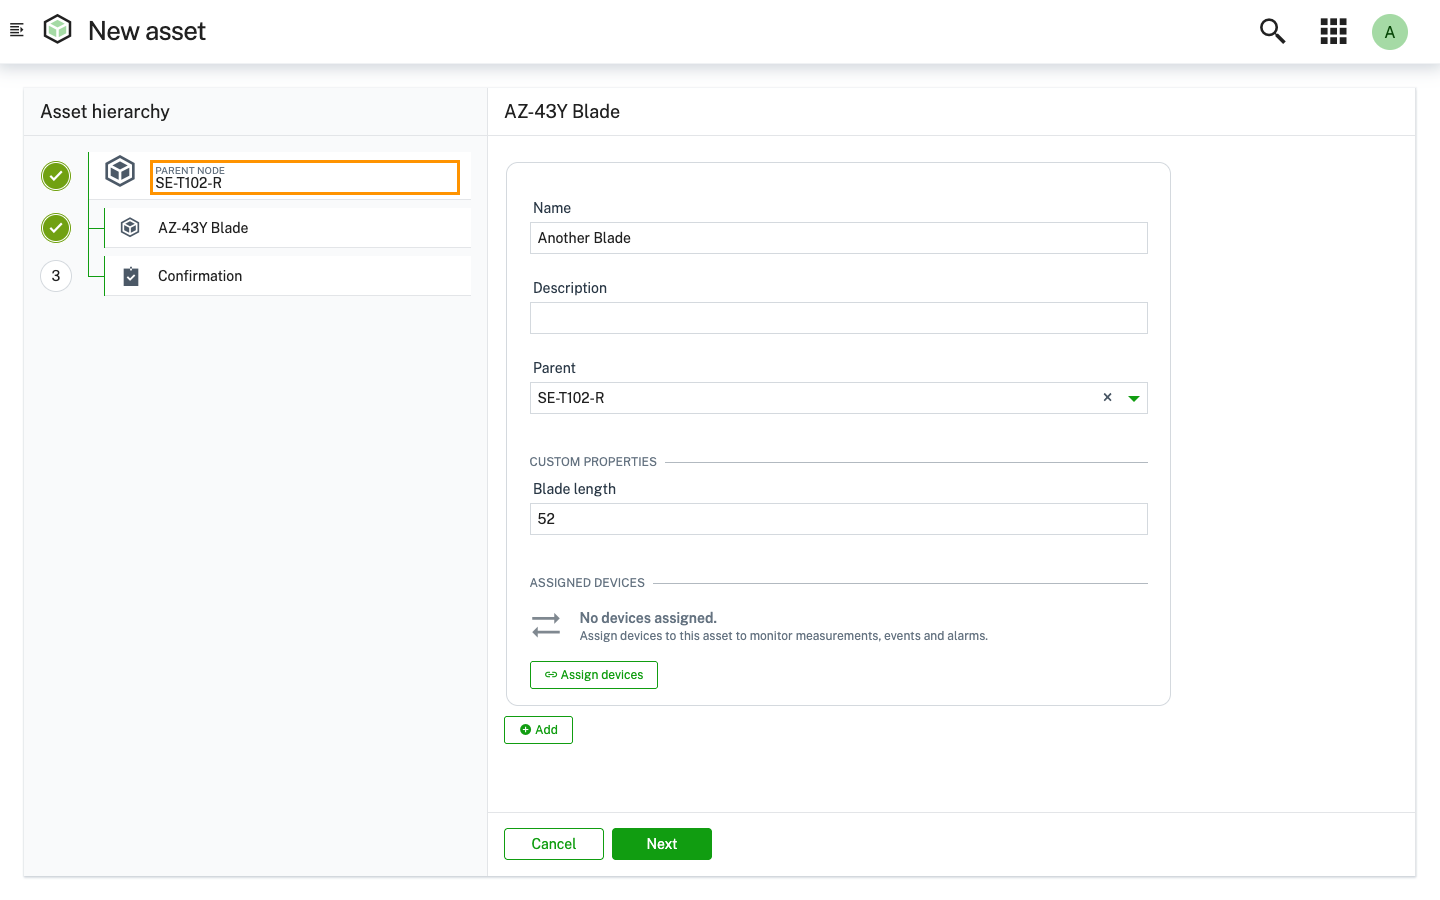Viewport: 1440px width, 900px height.
Task: Click the Assign devices button
Action: [593, 675]
